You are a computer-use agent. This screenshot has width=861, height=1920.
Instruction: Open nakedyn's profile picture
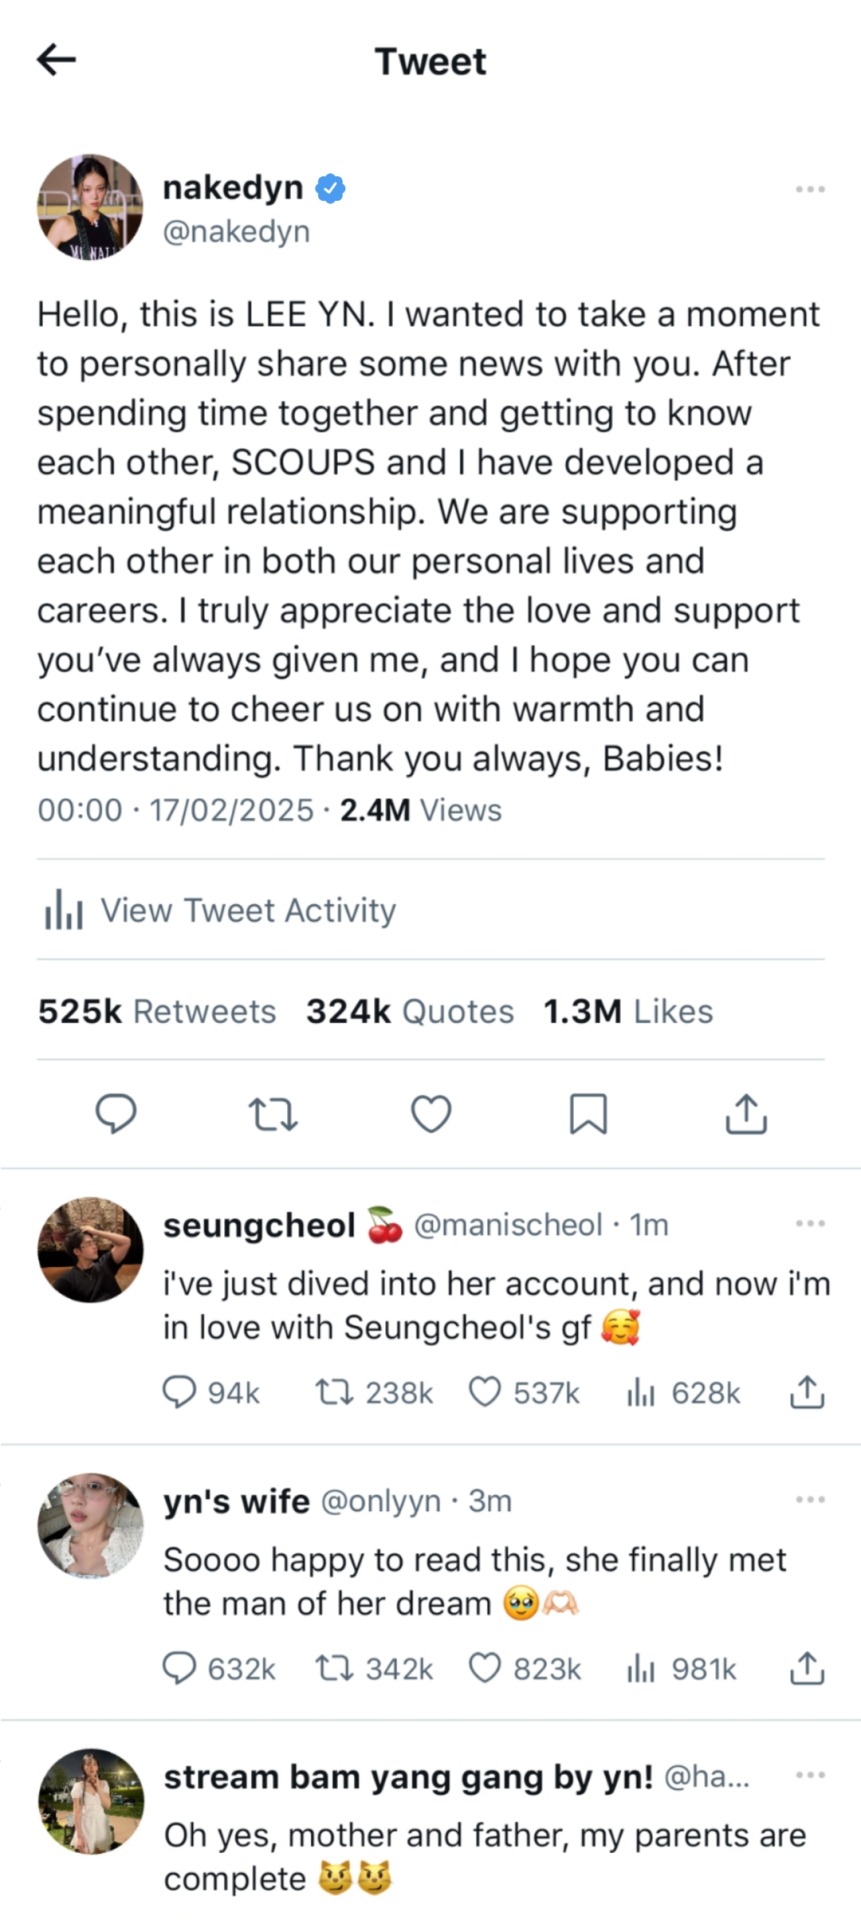90,207
